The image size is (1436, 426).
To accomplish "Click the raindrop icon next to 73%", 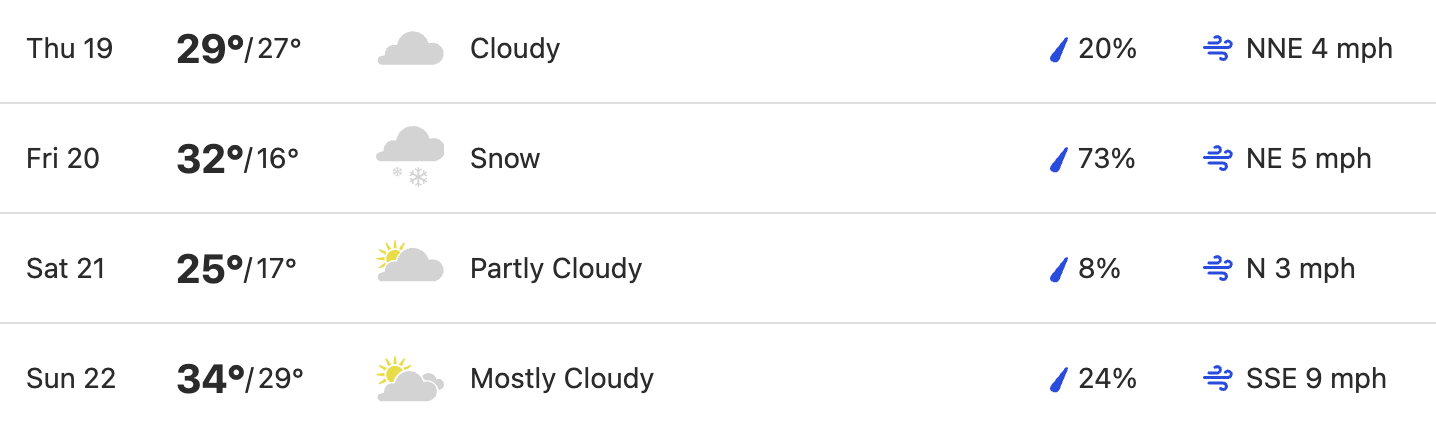I will (x=1059, y=159).
